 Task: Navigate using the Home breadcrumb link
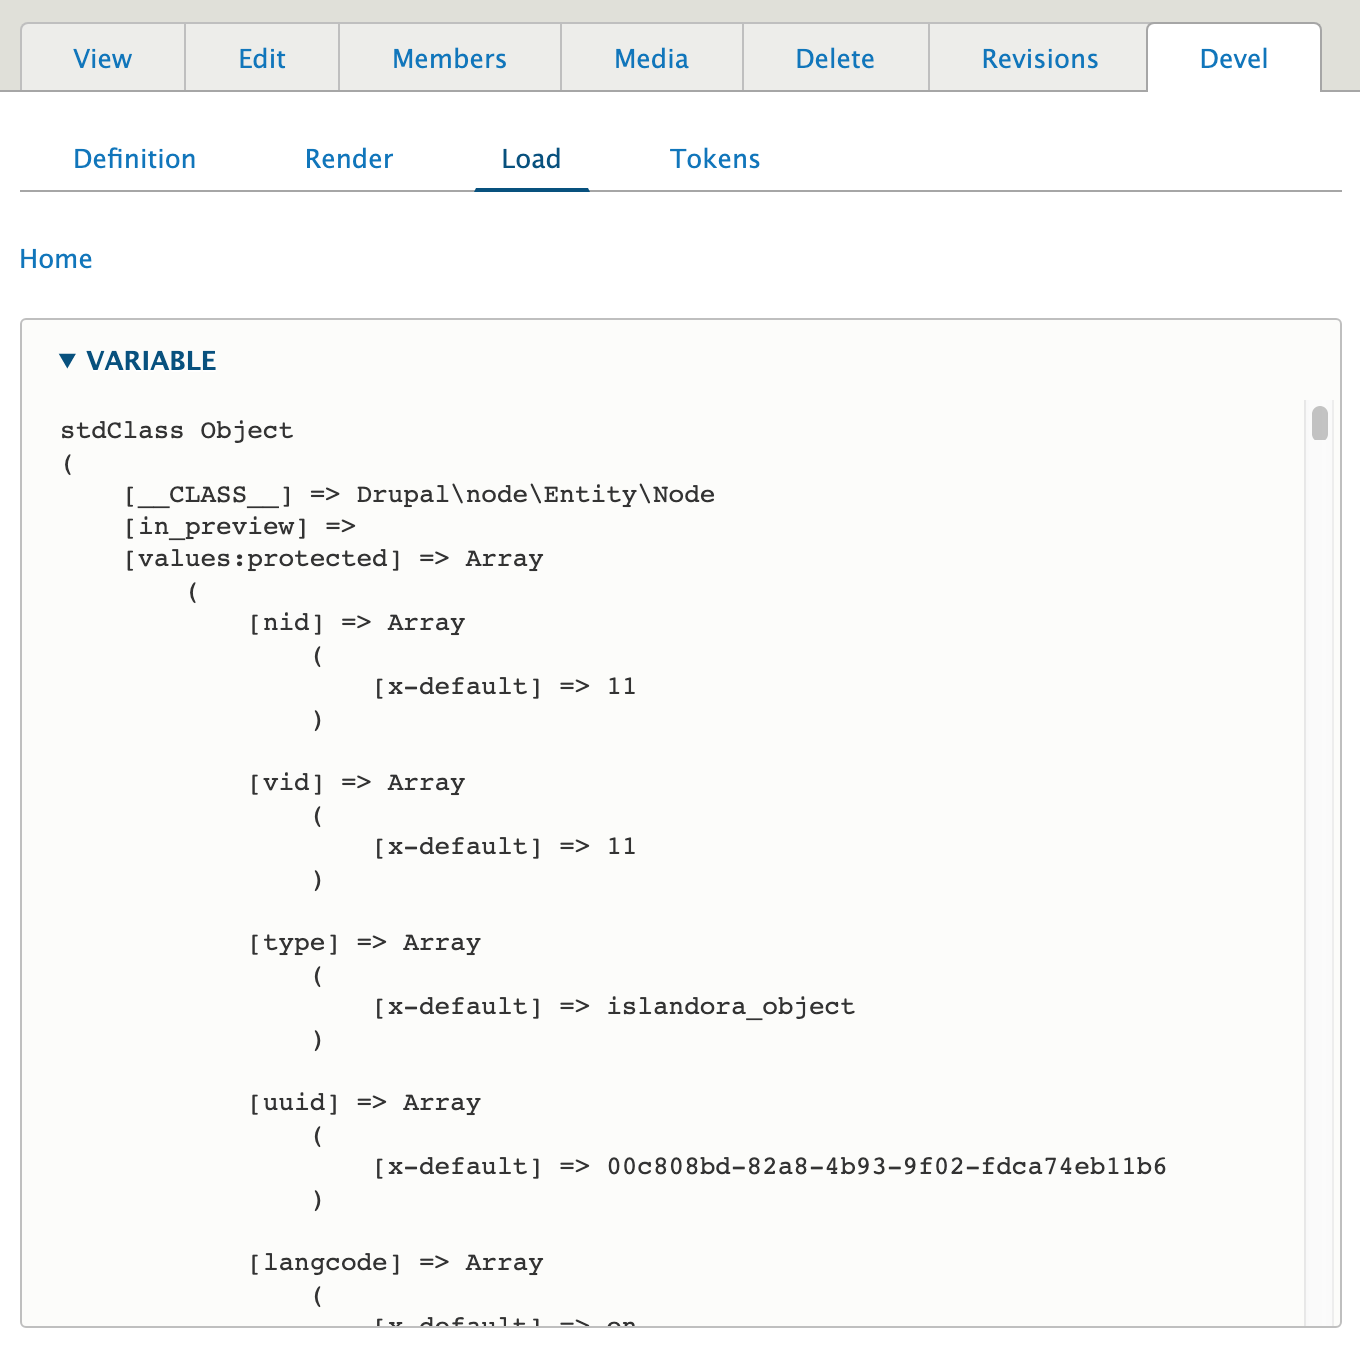pyautogui.click(x=55, y=258)
